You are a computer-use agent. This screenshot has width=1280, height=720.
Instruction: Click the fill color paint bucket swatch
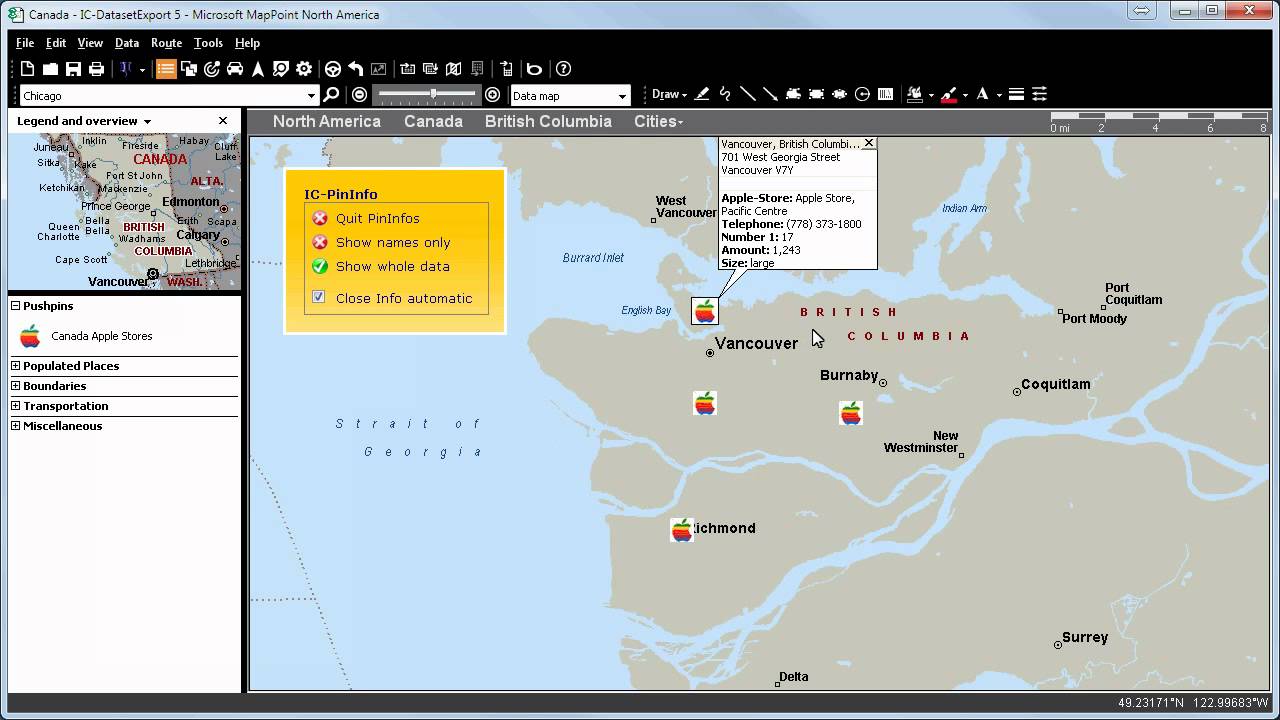pos(915,95)
